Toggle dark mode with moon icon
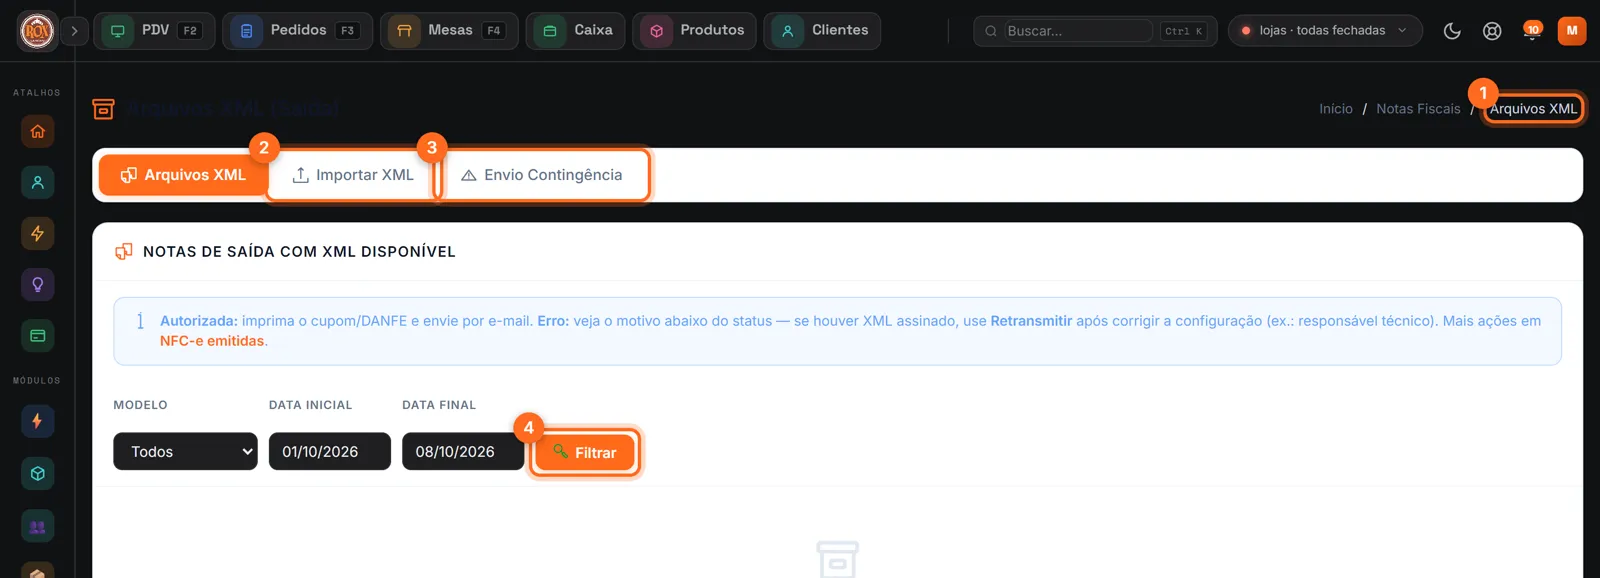This screenshot has height=578, width=1600. [1452, 31]
